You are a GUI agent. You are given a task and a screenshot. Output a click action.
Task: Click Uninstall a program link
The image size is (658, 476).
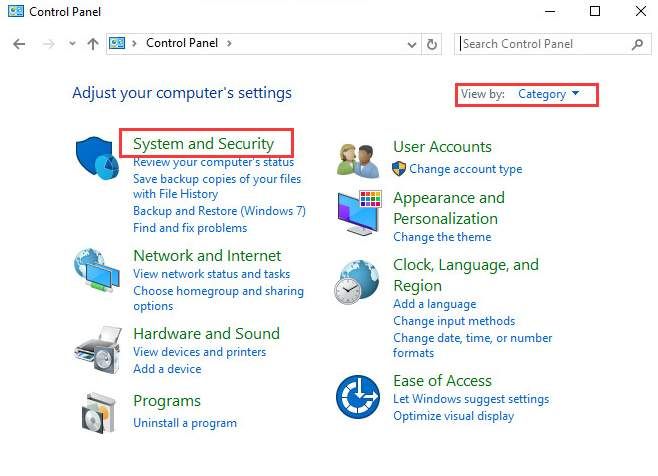[x=185, y=423]
